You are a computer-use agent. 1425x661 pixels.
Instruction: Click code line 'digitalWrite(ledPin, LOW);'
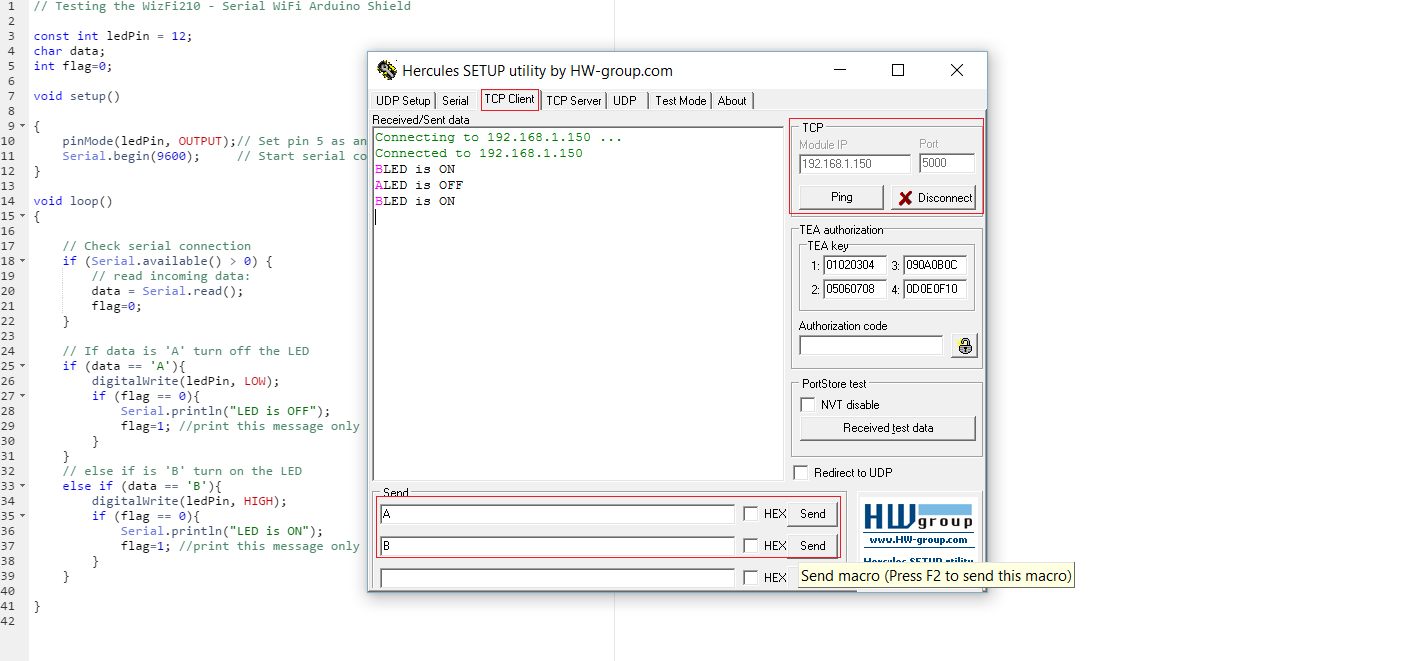point(185,381)
